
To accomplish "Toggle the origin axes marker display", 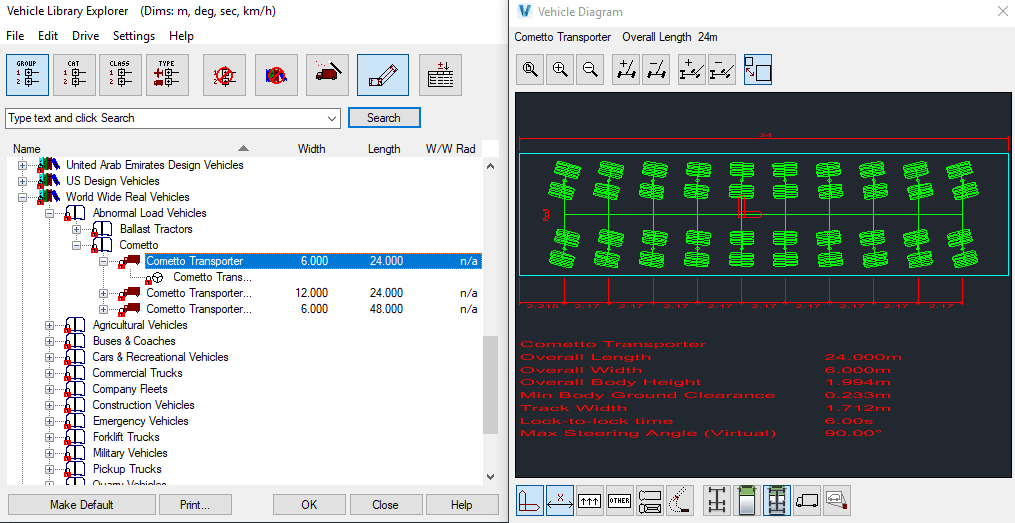I will tap(530, 500).
